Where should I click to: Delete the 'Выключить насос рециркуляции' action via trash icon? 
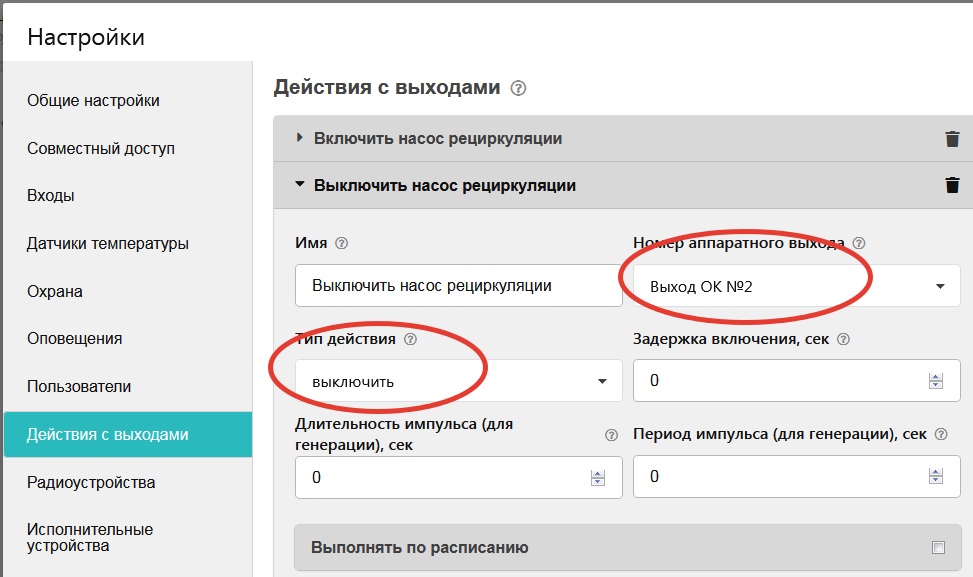952,185
